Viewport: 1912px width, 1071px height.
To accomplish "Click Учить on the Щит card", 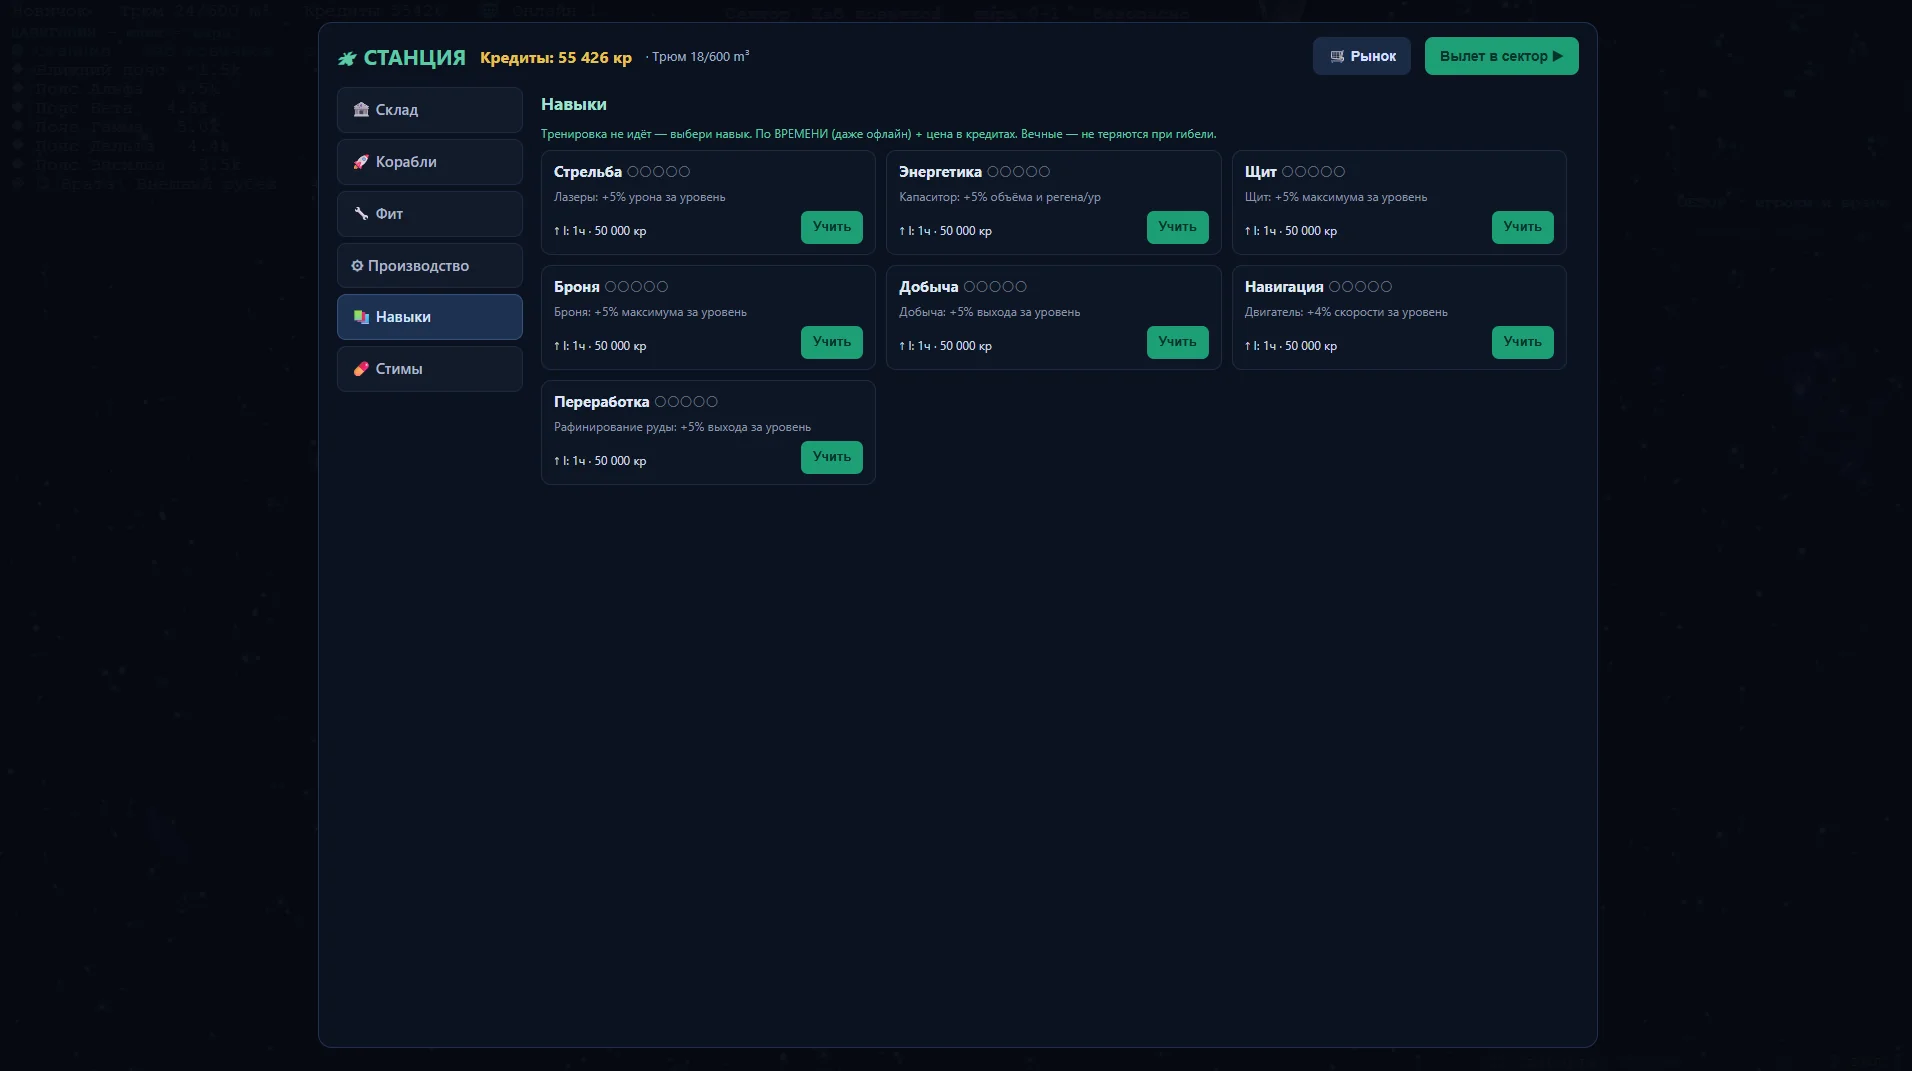I will 1522,227.
